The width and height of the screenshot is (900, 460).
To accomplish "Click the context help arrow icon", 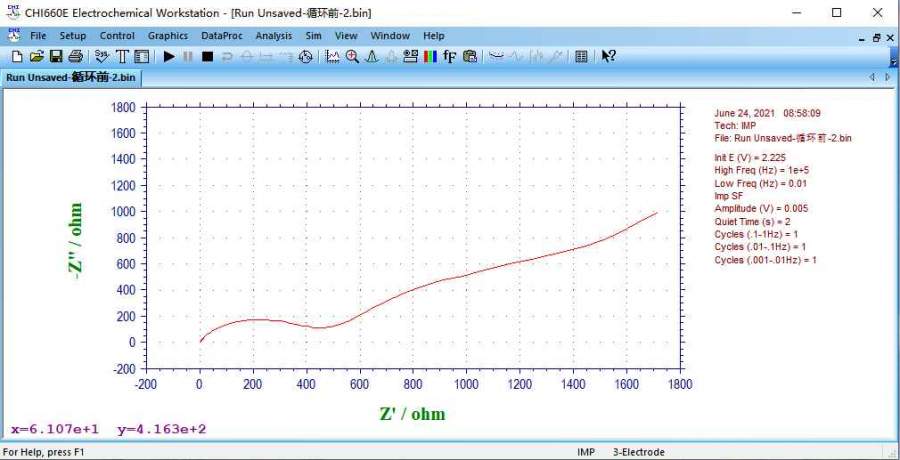I will tap(608, 57).
